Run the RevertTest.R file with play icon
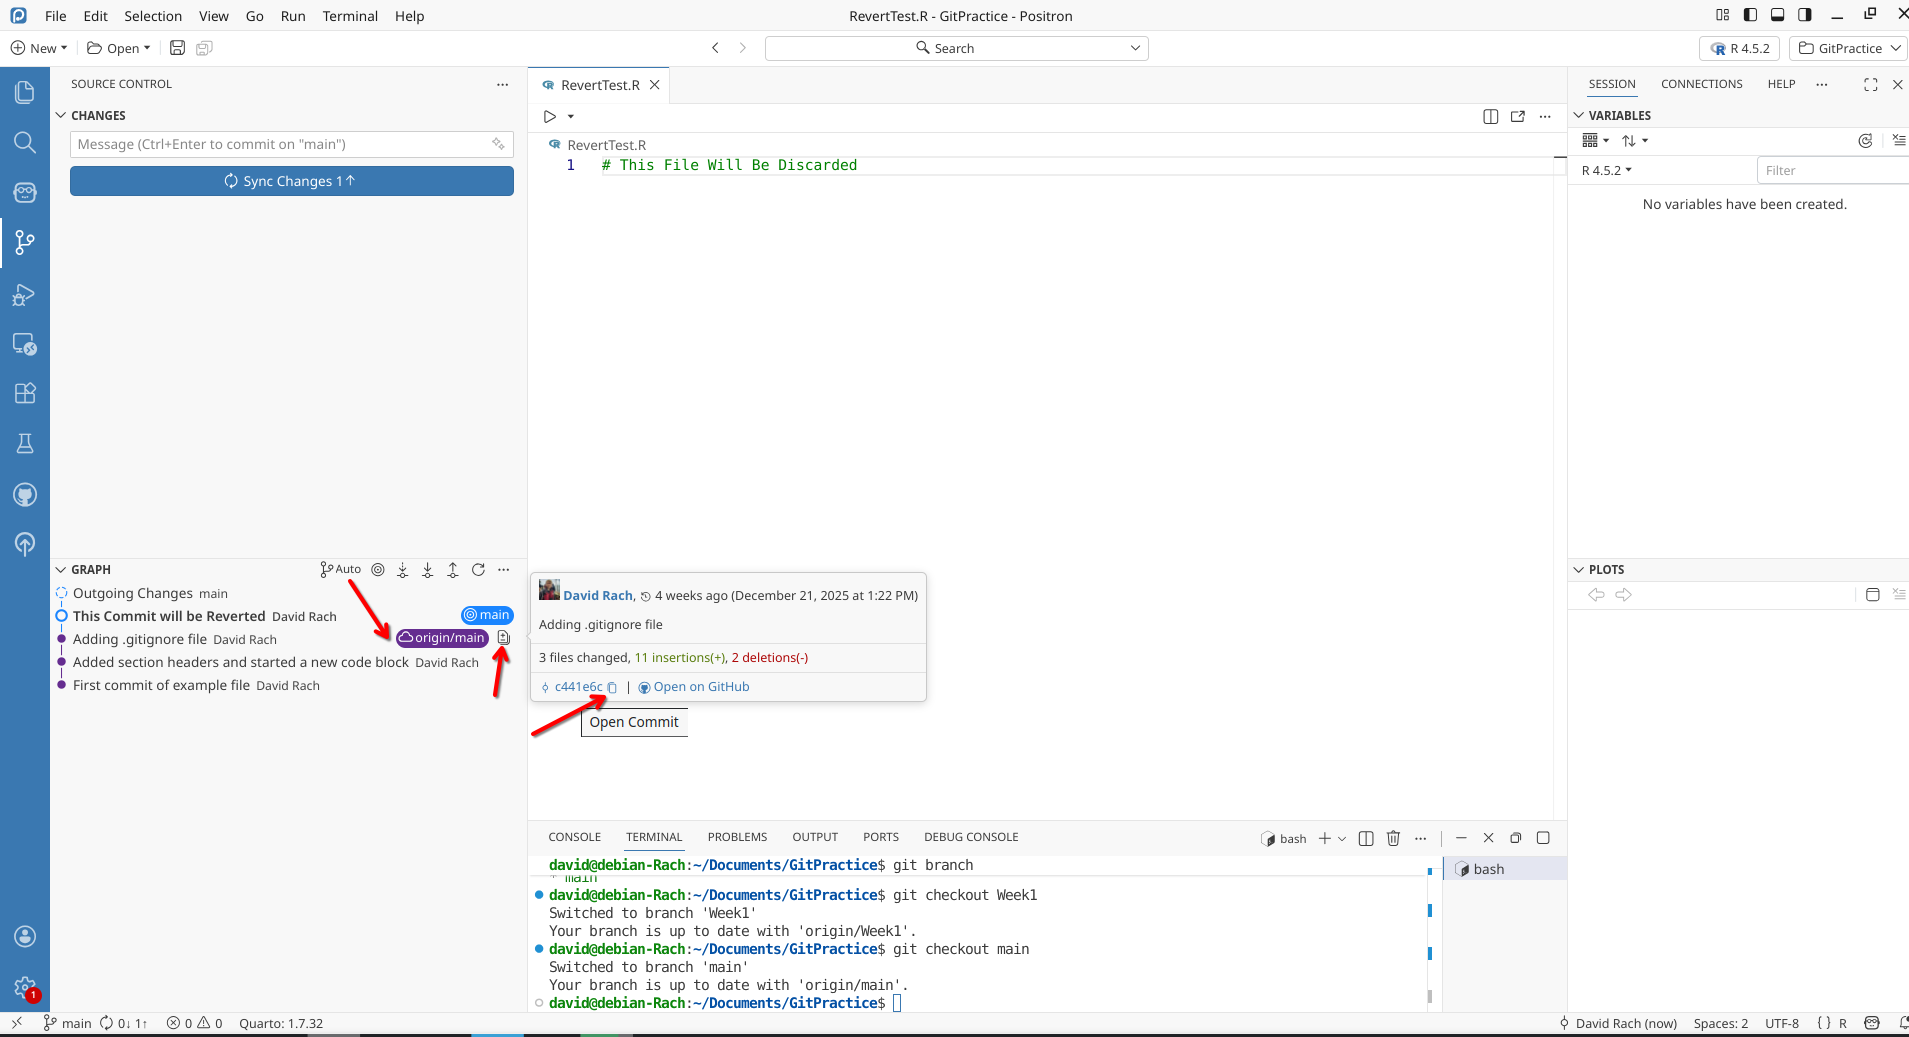Viewport: 1909px width, 1037px height. pyautogui.click(x=550, y=117)
